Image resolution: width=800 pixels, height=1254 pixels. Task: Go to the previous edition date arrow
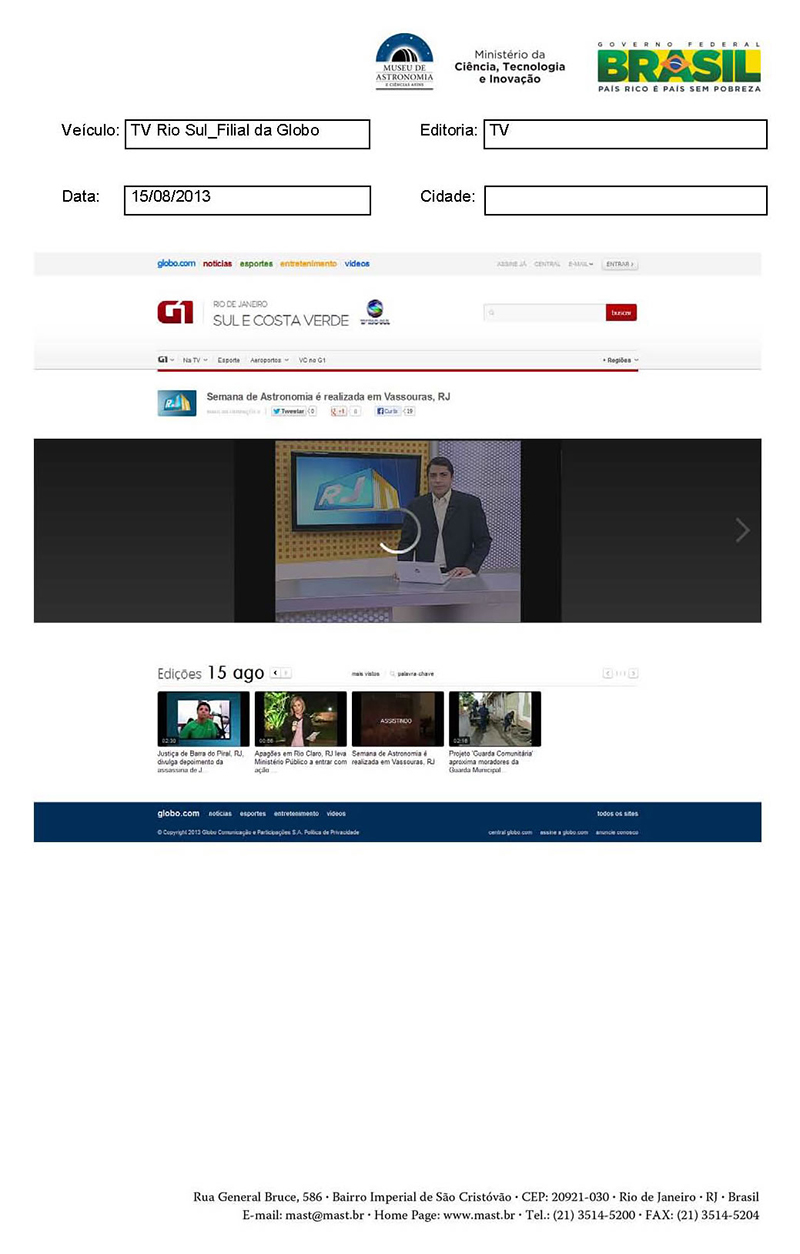pyautogui.click(x=275, y=674)
